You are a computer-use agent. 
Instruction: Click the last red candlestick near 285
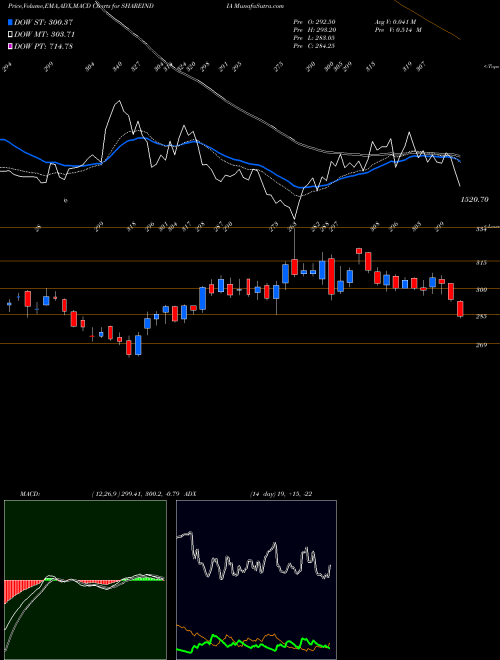(x=460, y=309)
